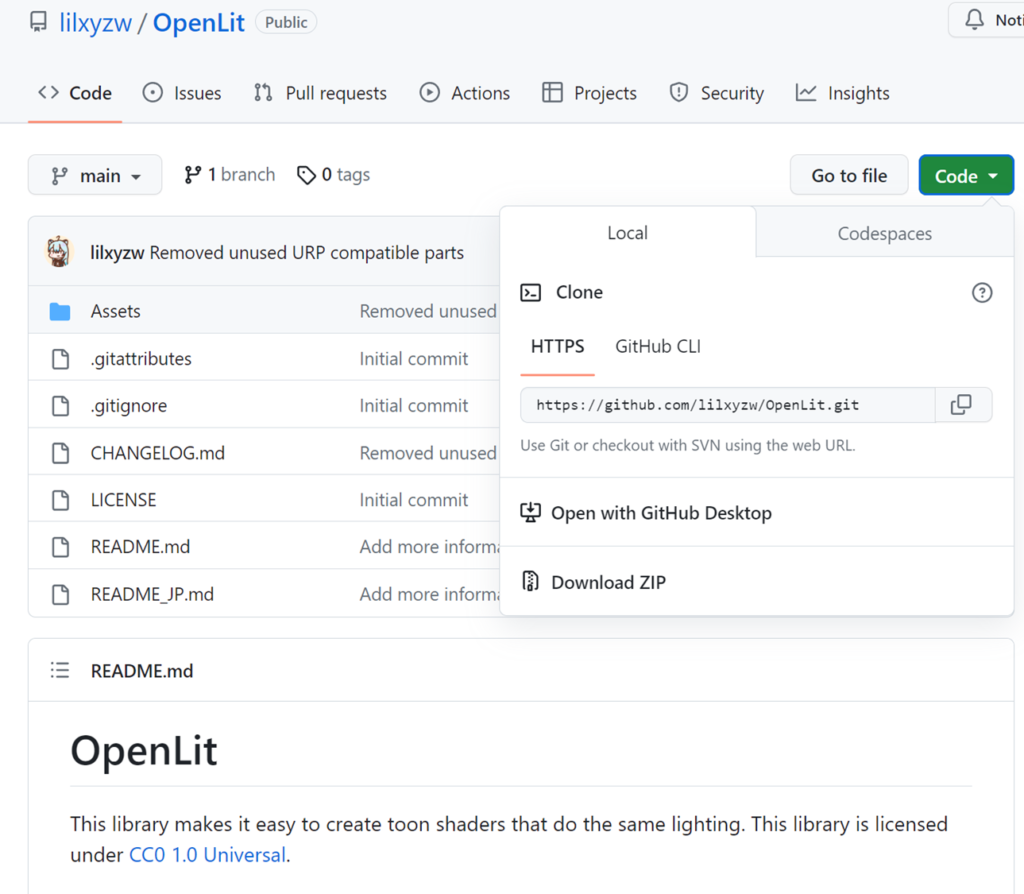Click the Assets folder icon

pos(60,312)
